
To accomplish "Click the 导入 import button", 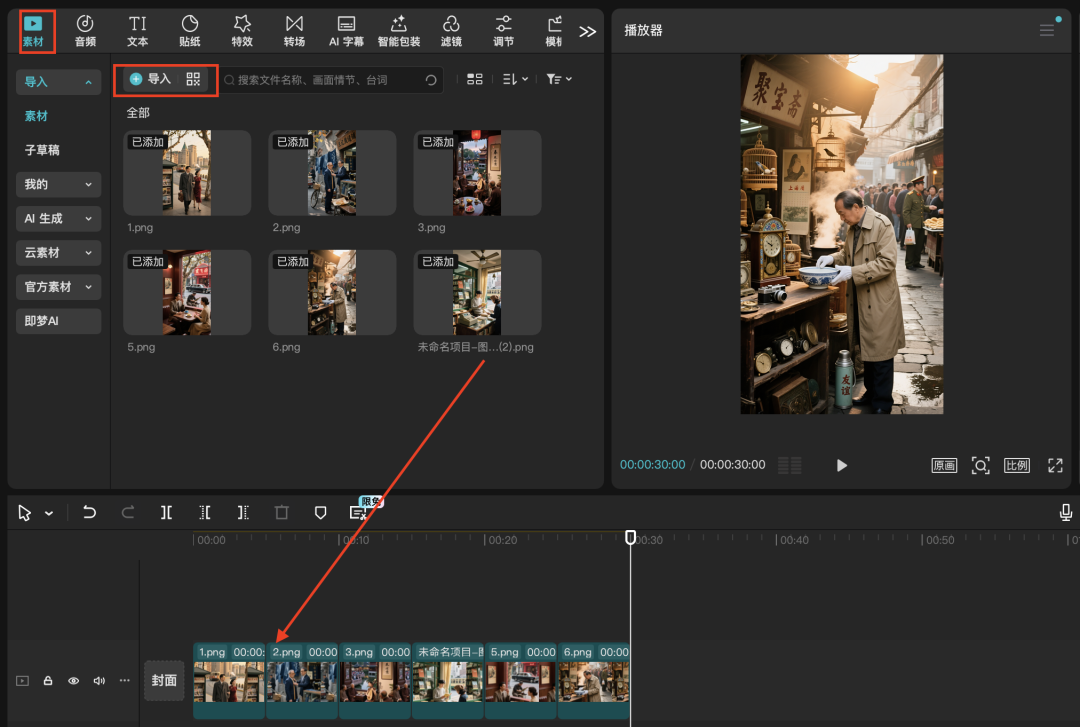I will [151, 79].
